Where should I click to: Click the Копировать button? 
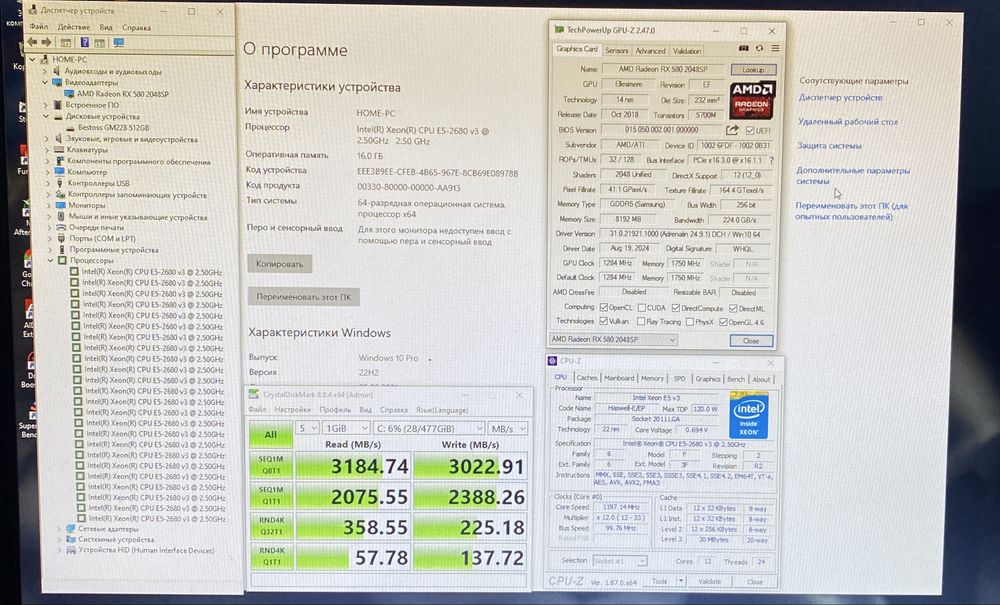(279, 263)
